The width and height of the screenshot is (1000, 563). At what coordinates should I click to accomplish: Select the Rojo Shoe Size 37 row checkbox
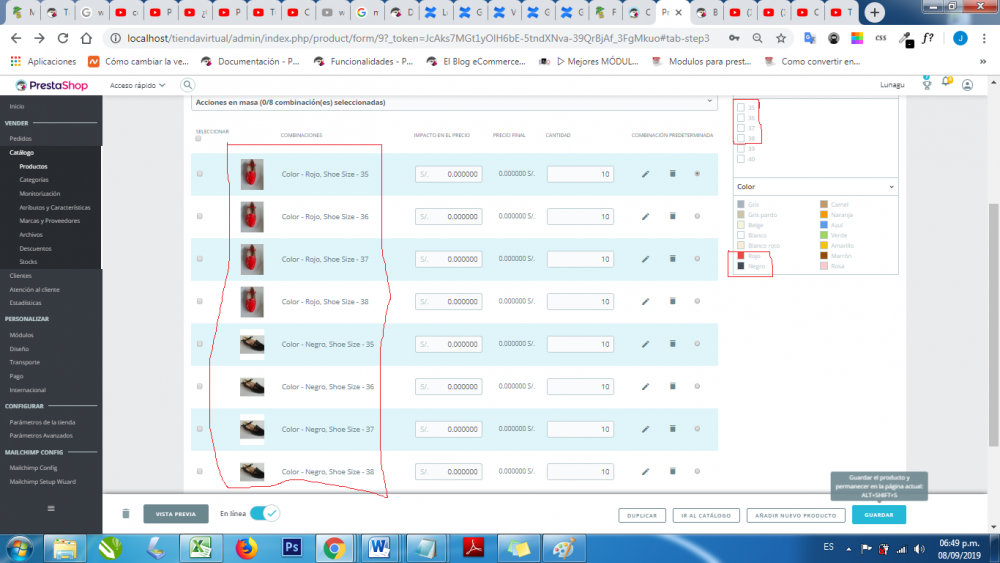pyautogui.click(x=200, y=259)
